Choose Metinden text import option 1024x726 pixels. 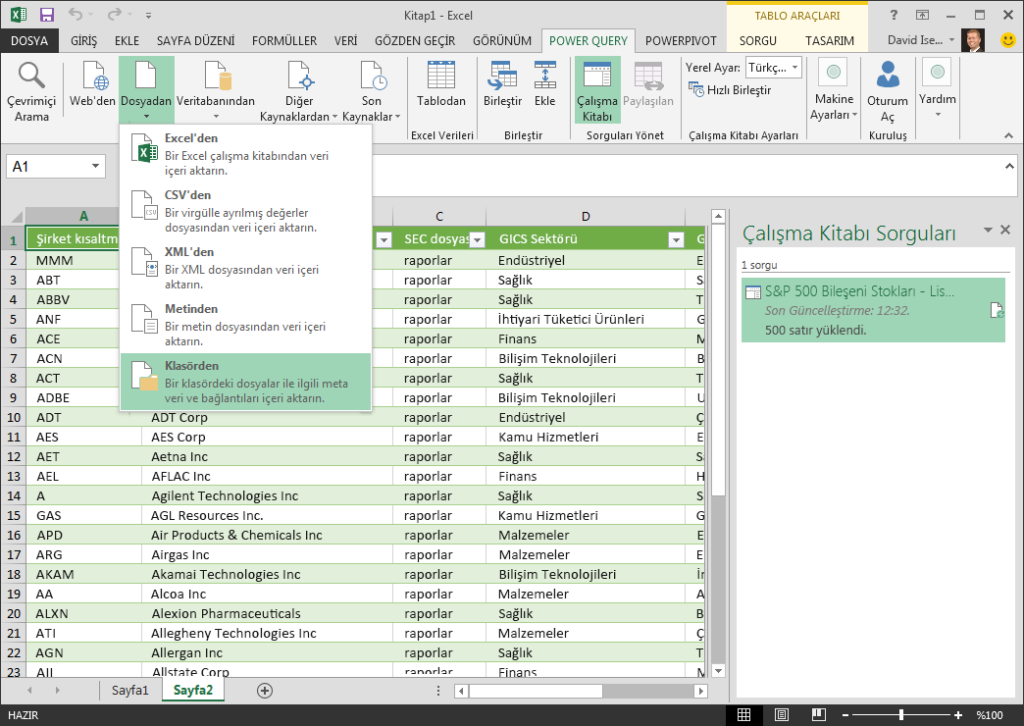coord(246,324)
